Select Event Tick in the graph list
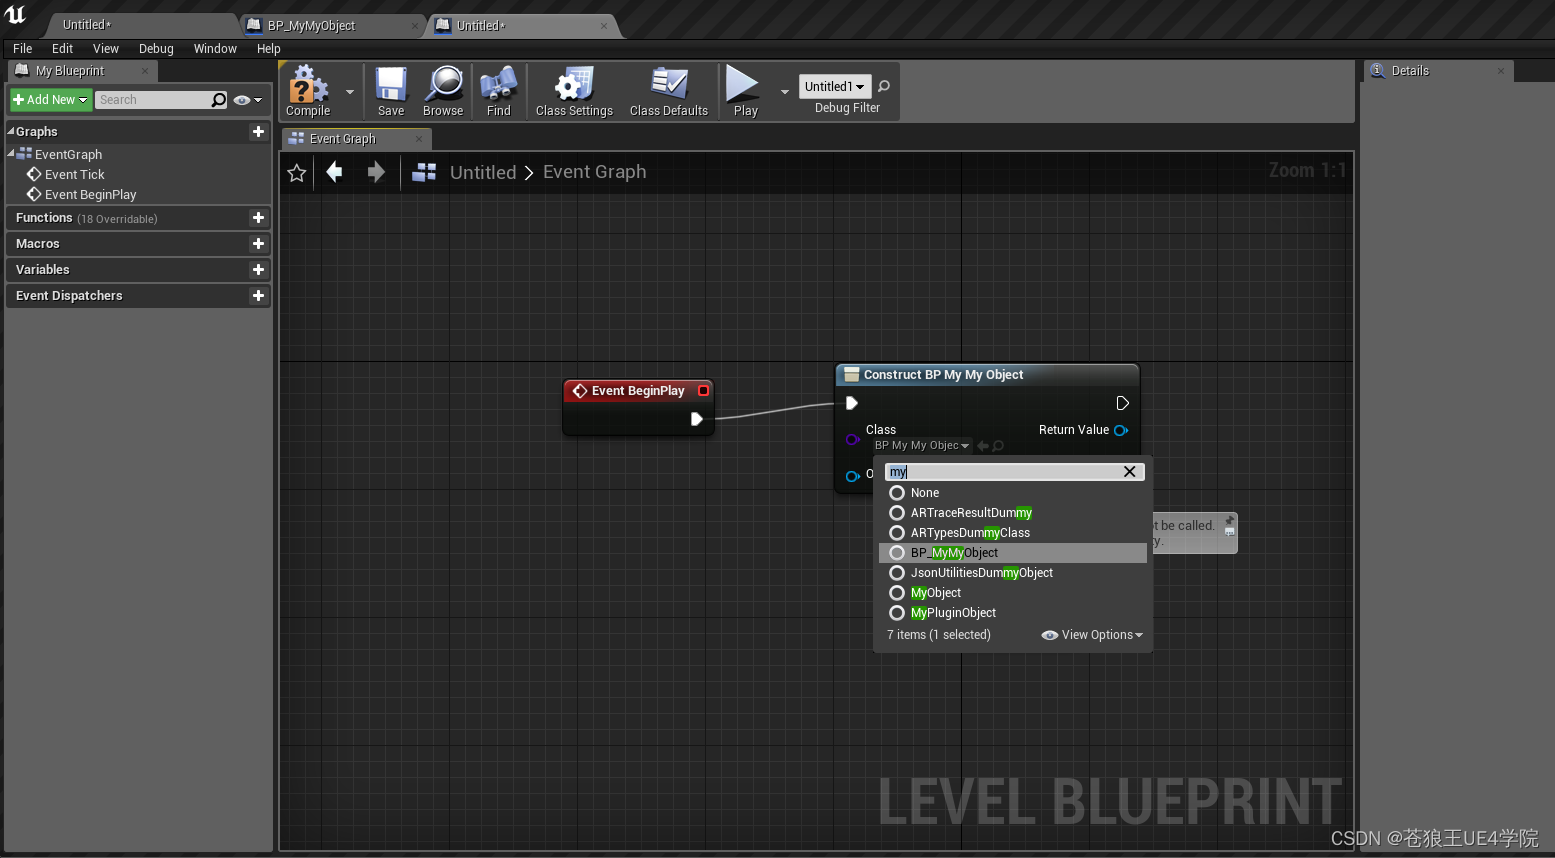 click(x=74, y=174)
